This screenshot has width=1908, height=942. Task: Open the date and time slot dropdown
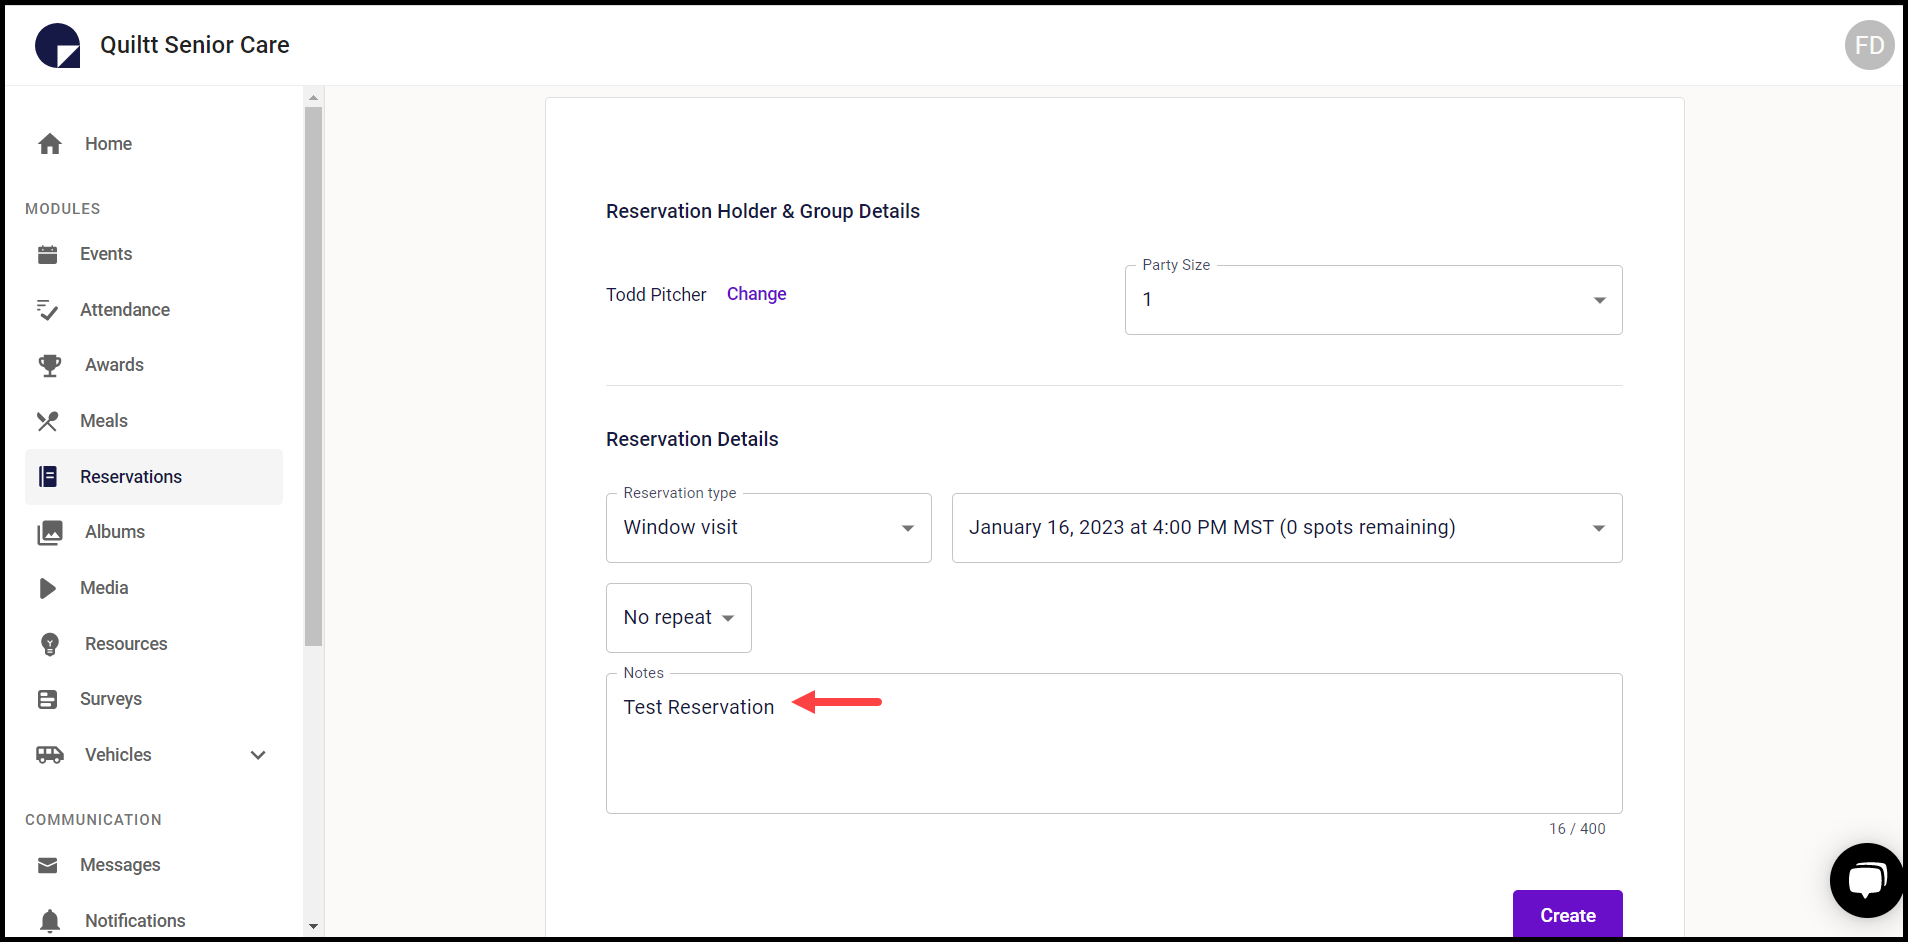[1286, 528]
